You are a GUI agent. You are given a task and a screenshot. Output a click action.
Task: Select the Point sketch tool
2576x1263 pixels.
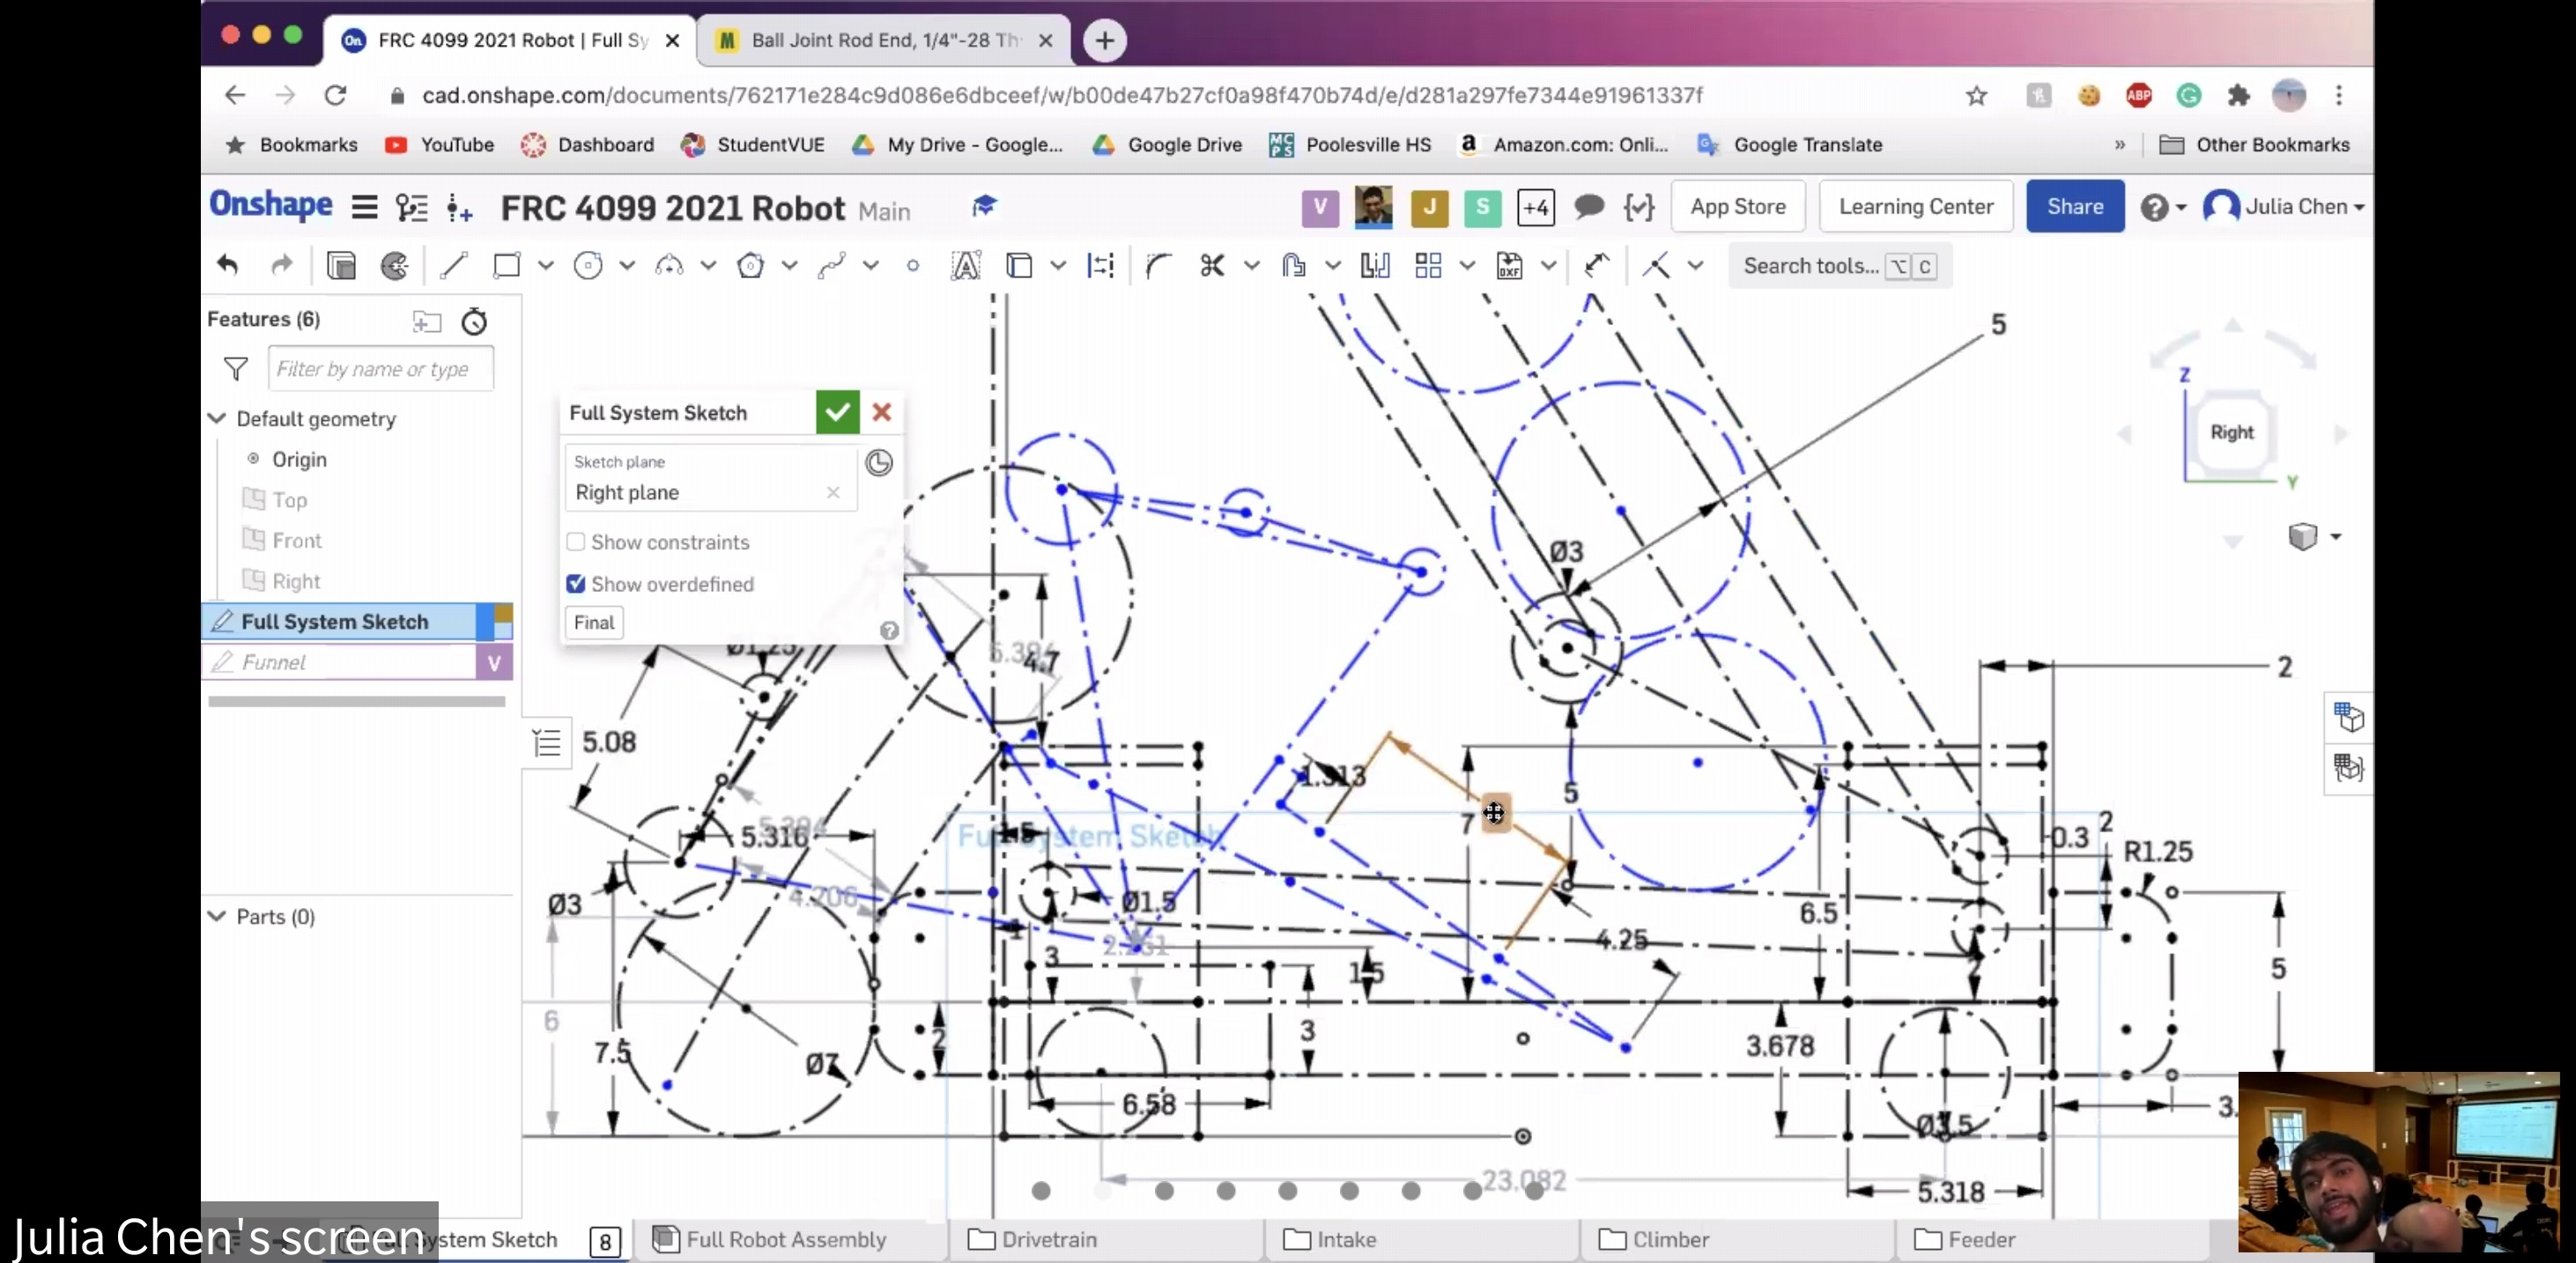[x=913, y=266]
